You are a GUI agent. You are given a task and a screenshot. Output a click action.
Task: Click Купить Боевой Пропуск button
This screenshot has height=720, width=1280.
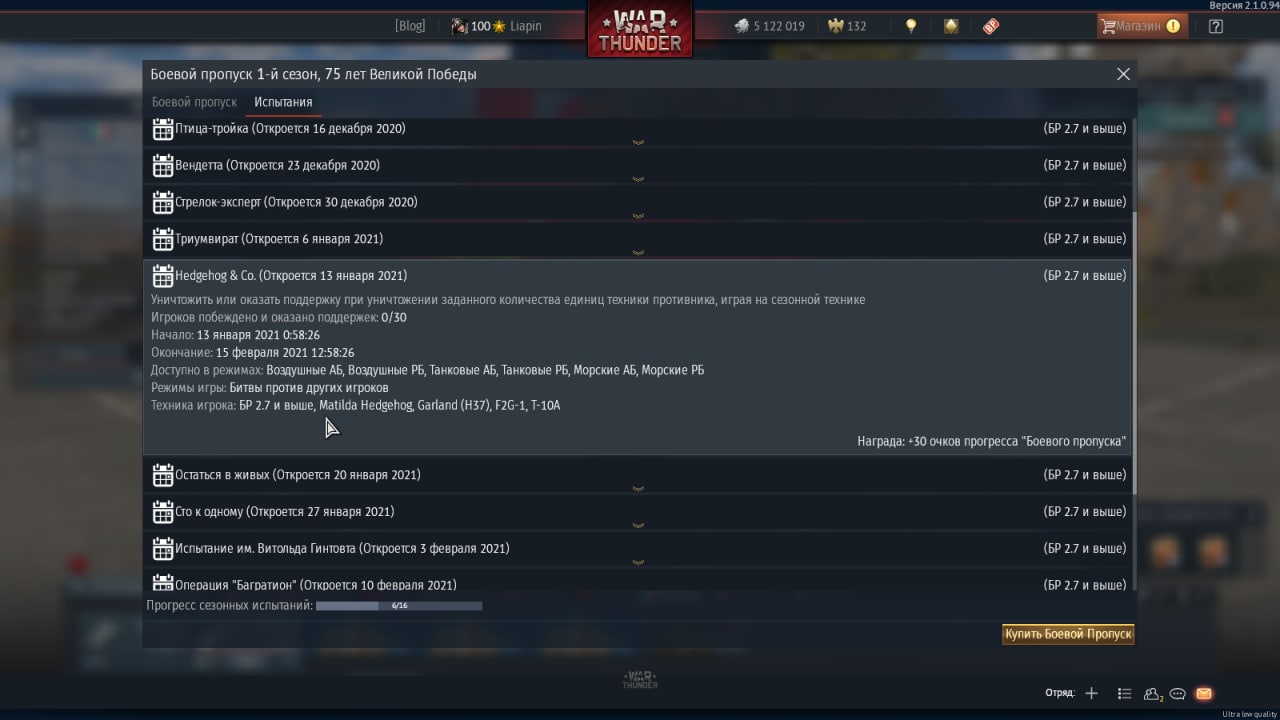(1068, 634)
